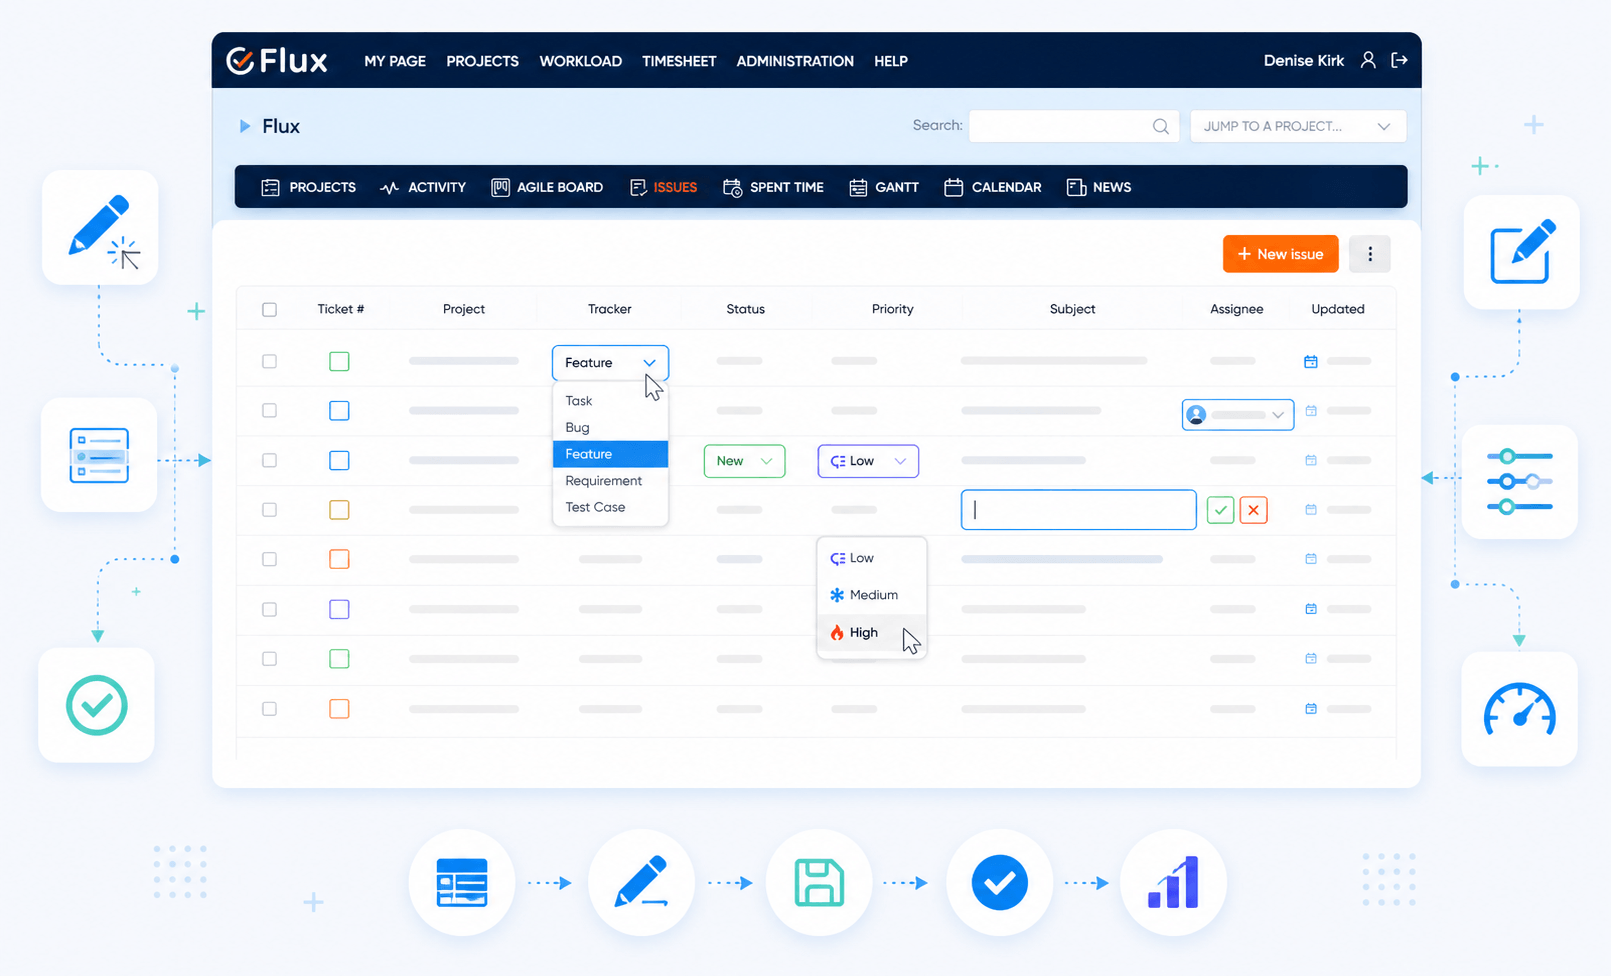Screen dimensions: 1611x976
Task: Switch to the Calendar tab
Action: click(993, 187)
